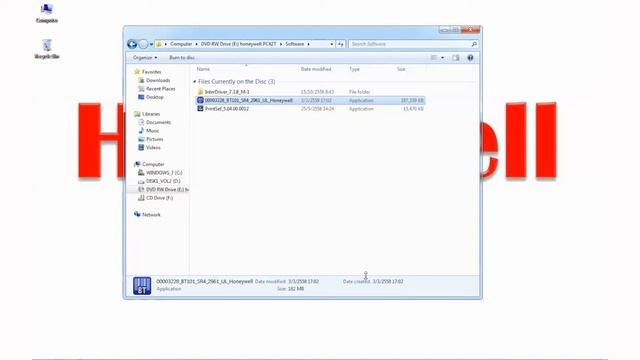The height and width of the screenshot is (360, 640).
Task: Sort by the Type column header
Action: click(354, 69)
